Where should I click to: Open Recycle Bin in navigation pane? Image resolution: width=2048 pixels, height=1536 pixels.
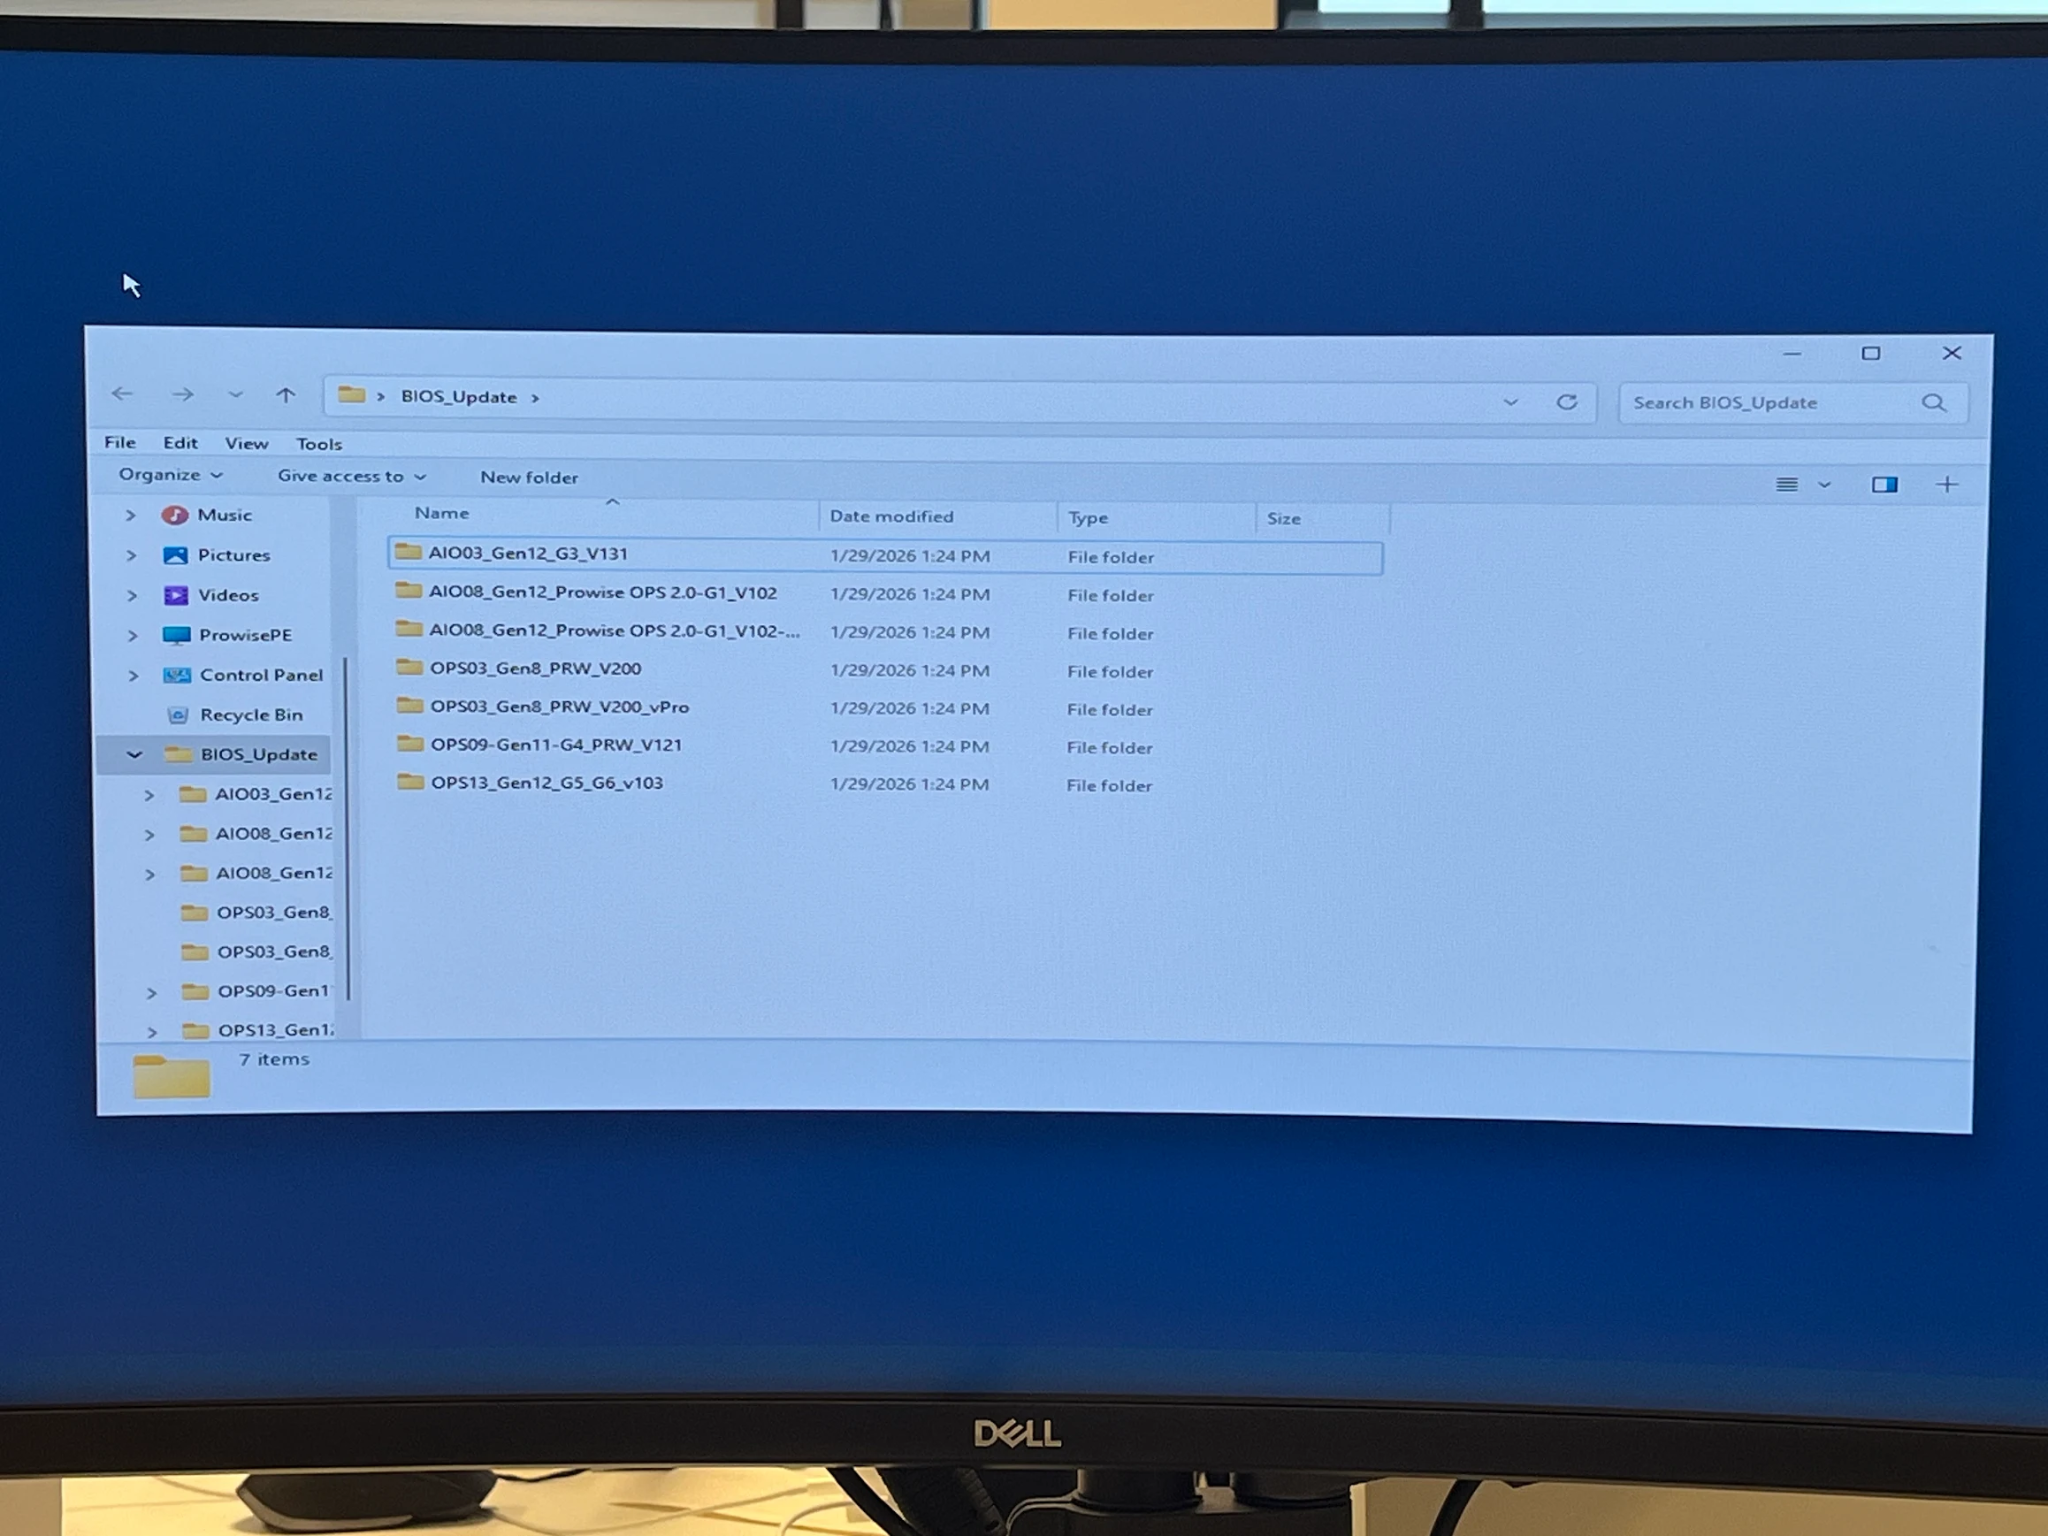250,715
